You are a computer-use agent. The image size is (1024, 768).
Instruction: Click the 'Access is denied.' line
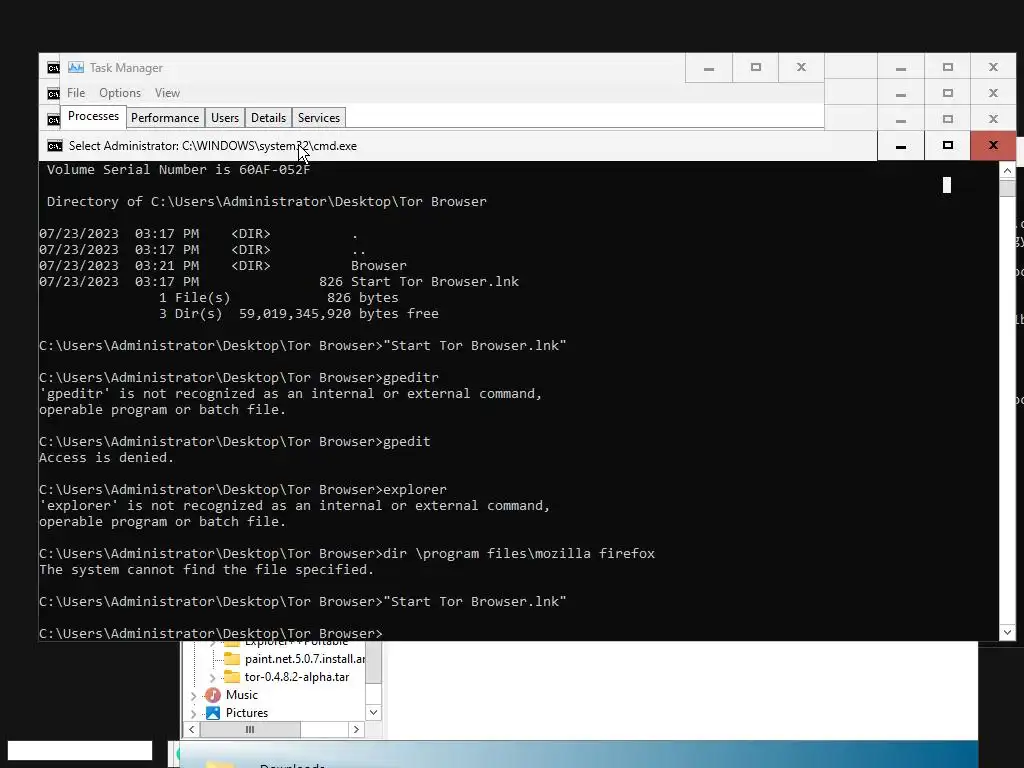106,458
